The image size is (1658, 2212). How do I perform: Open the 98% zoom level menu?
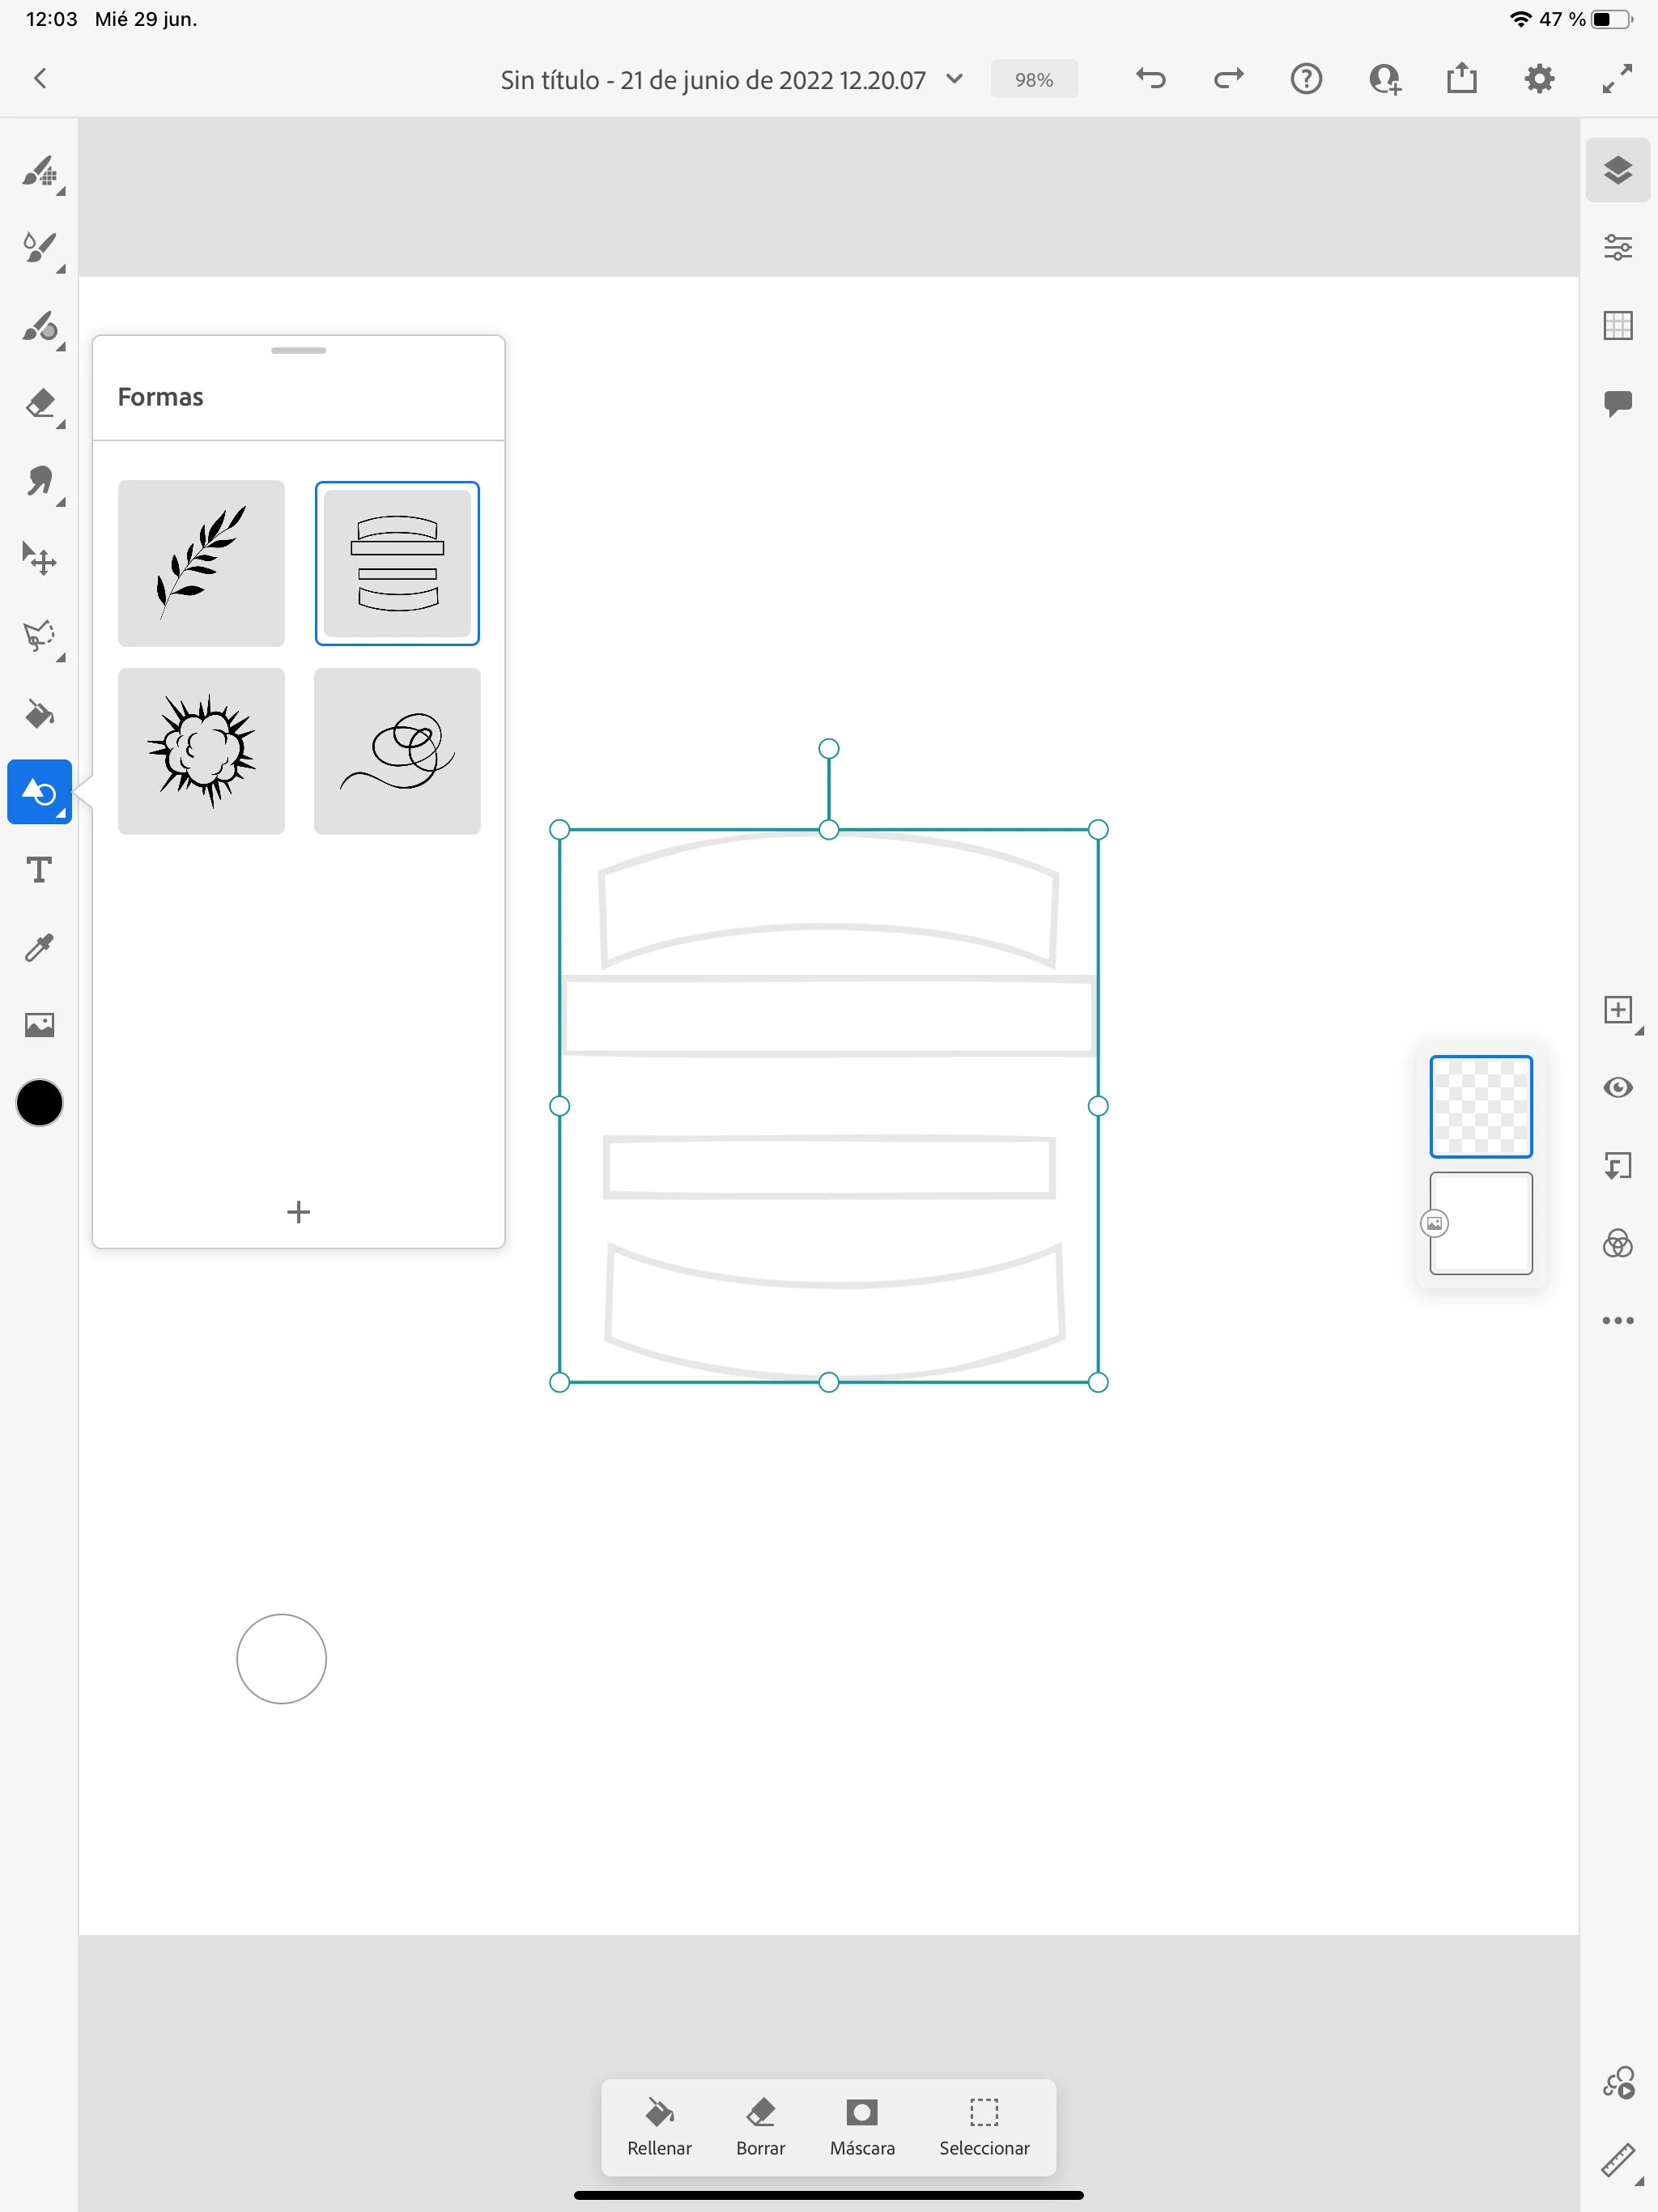click(x=1033, y=80)
